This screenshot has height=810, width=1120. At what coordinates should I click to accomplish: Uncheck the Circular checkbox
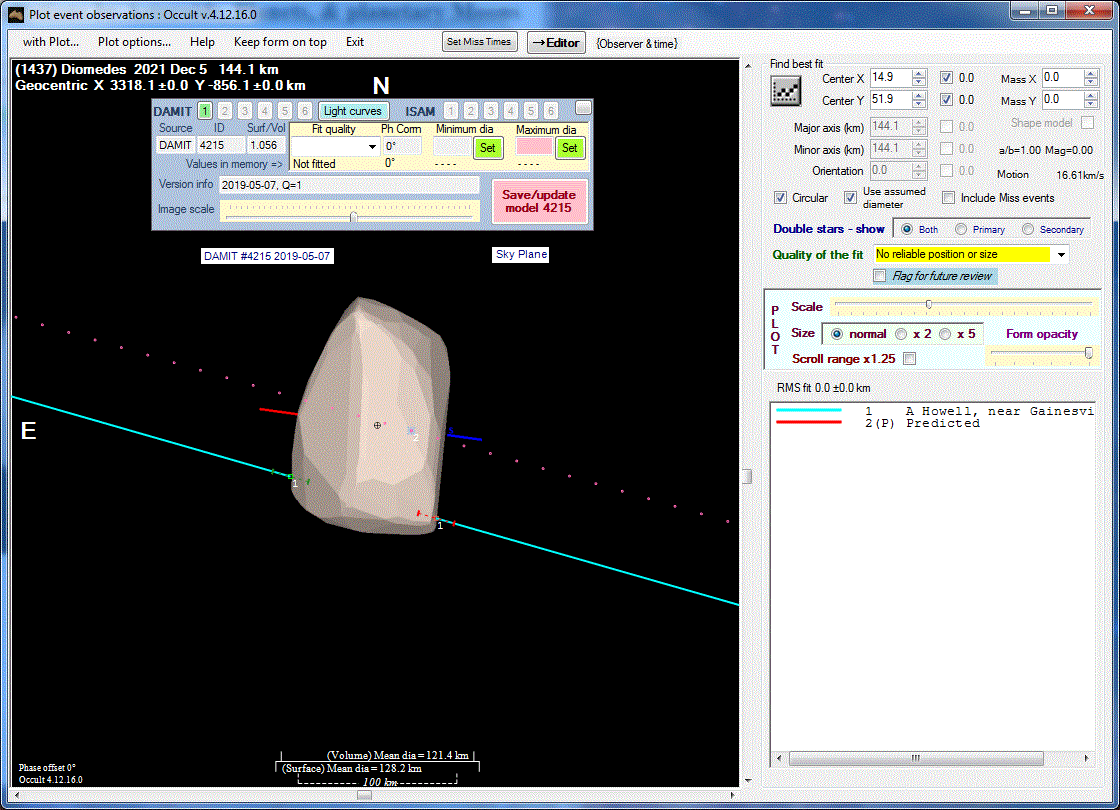point(781,198)
